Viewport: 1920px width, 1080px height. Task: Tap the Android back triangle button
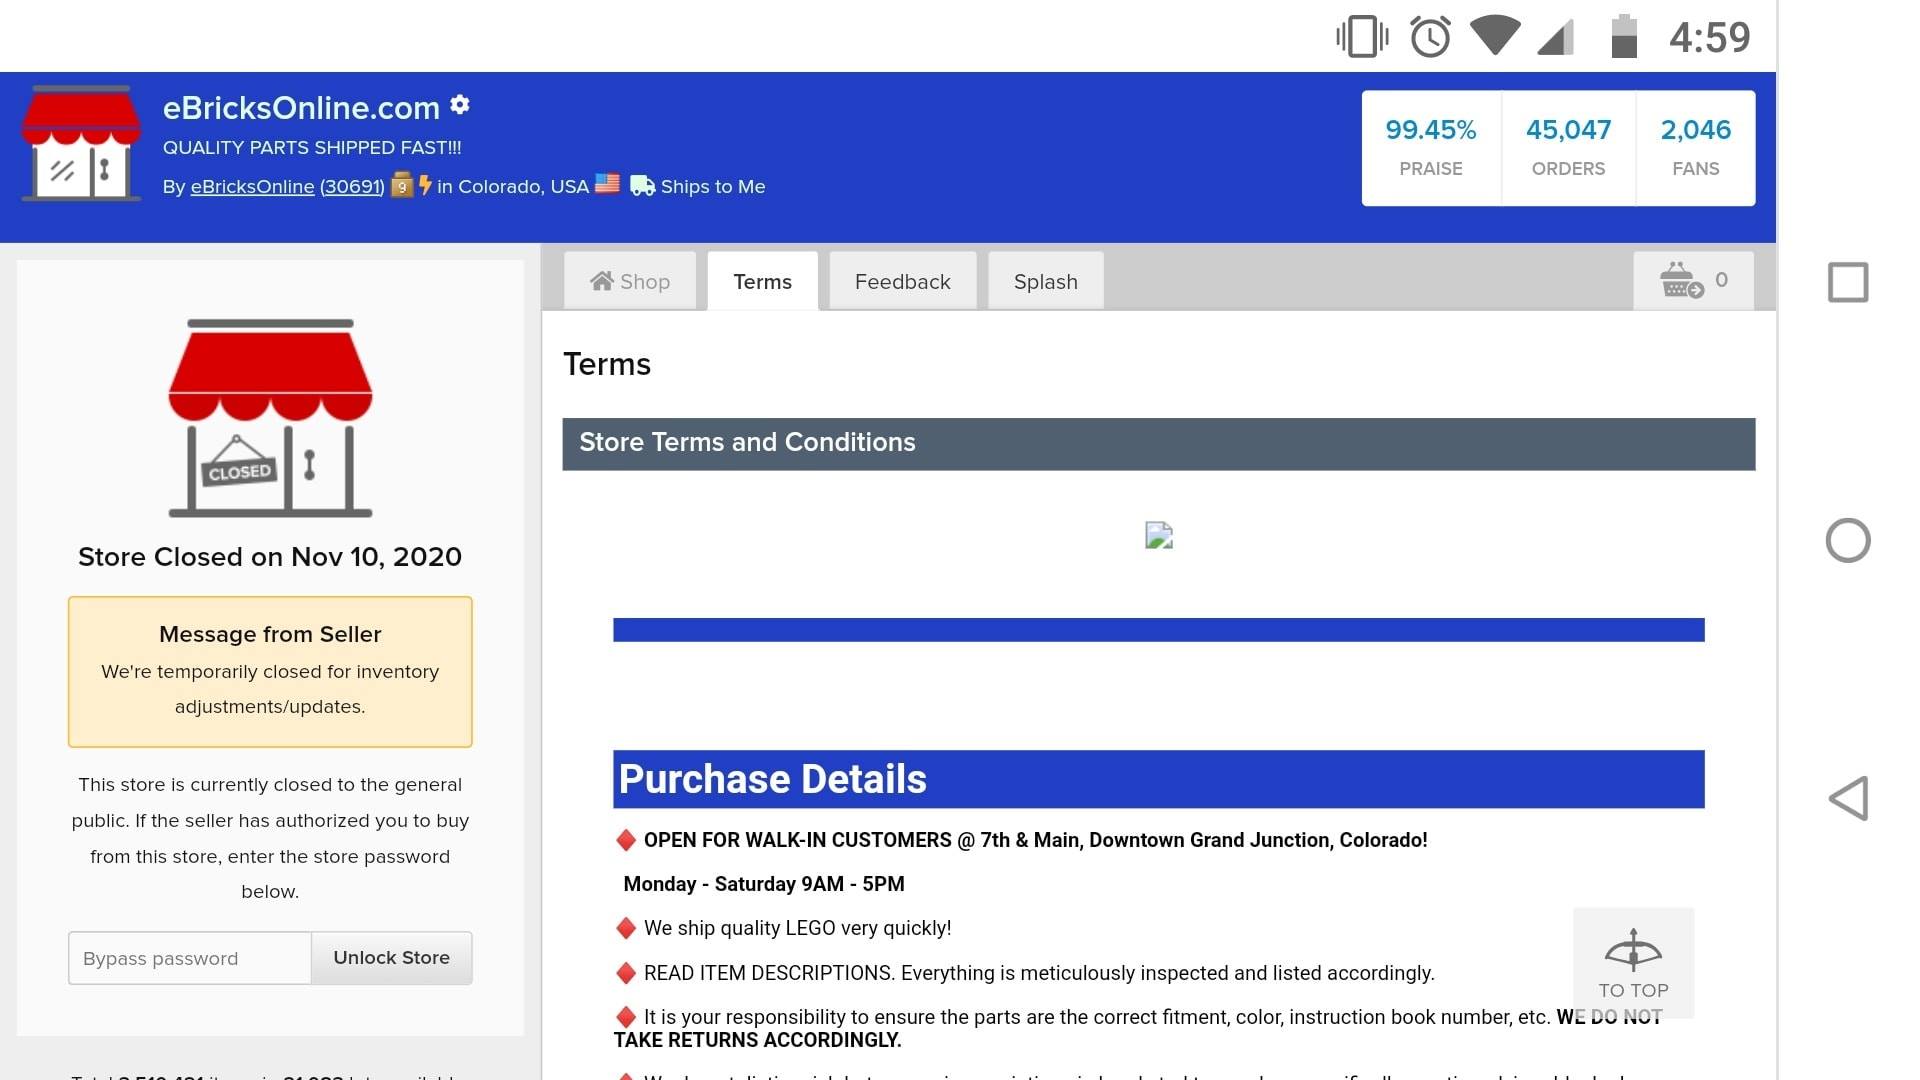pyautogui.click(x=1848, y=798)
